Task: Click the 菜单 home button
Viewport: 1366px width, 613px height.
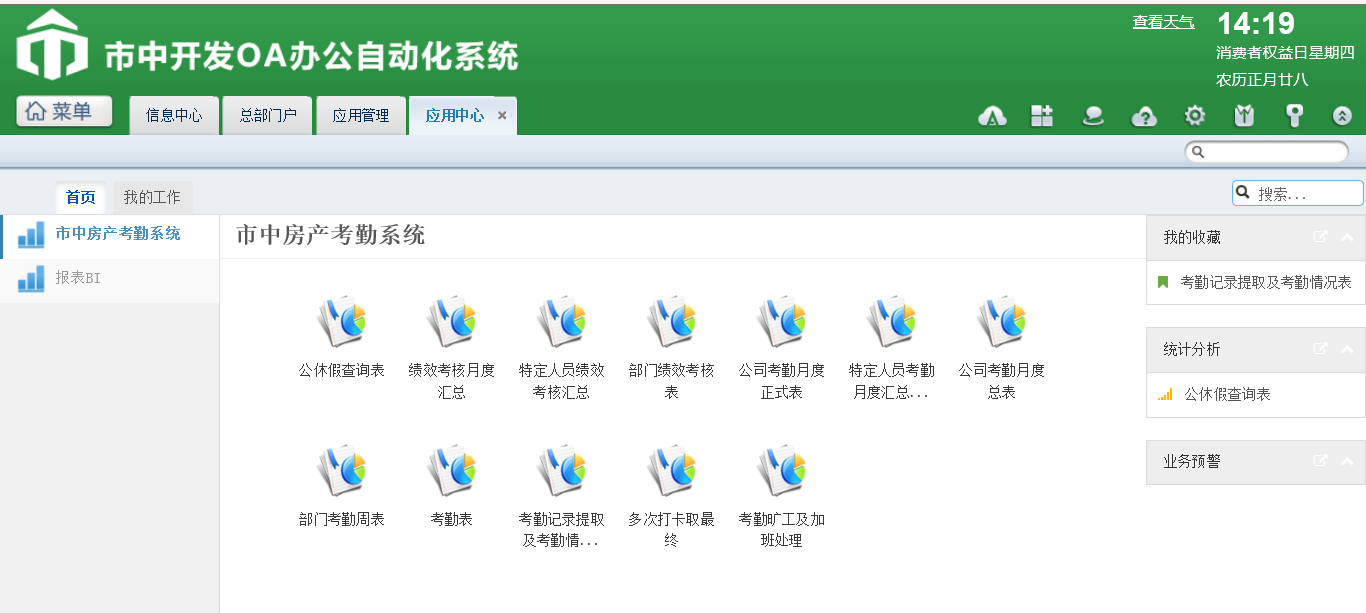Action: [64, 112]
